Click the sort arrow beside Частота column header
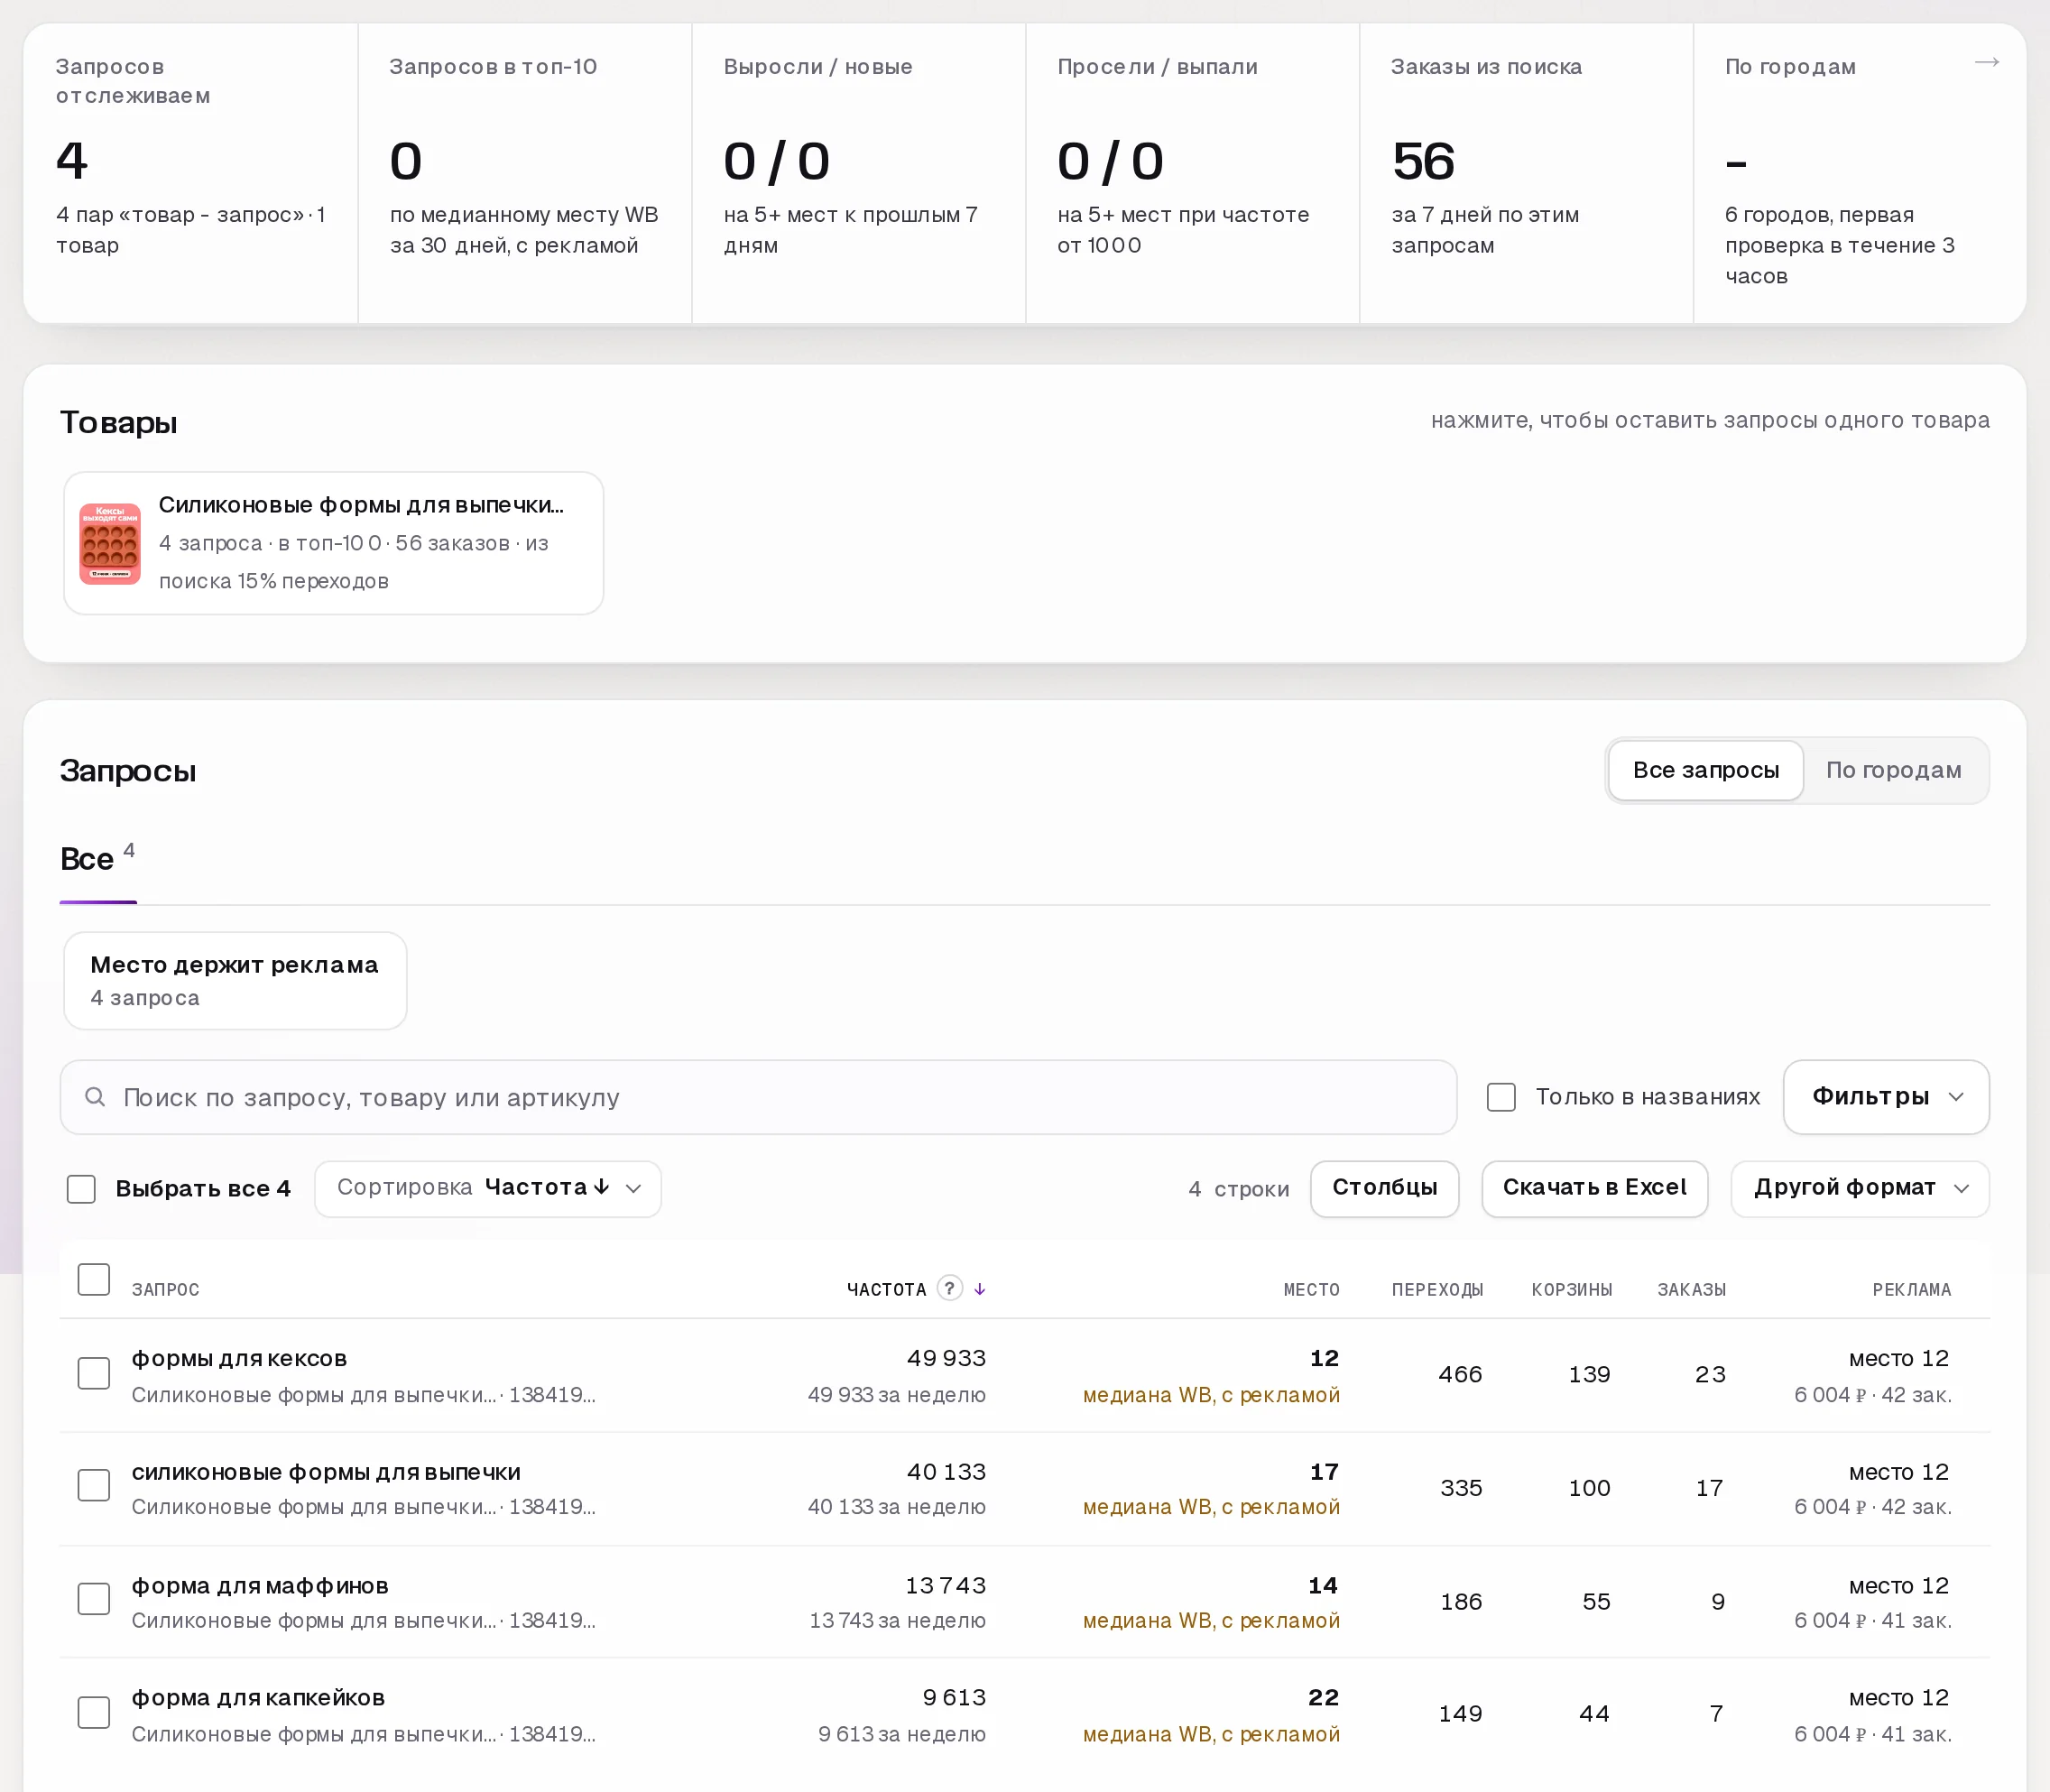This screenshot has width=2050, height=1792. coord(979,1289)
